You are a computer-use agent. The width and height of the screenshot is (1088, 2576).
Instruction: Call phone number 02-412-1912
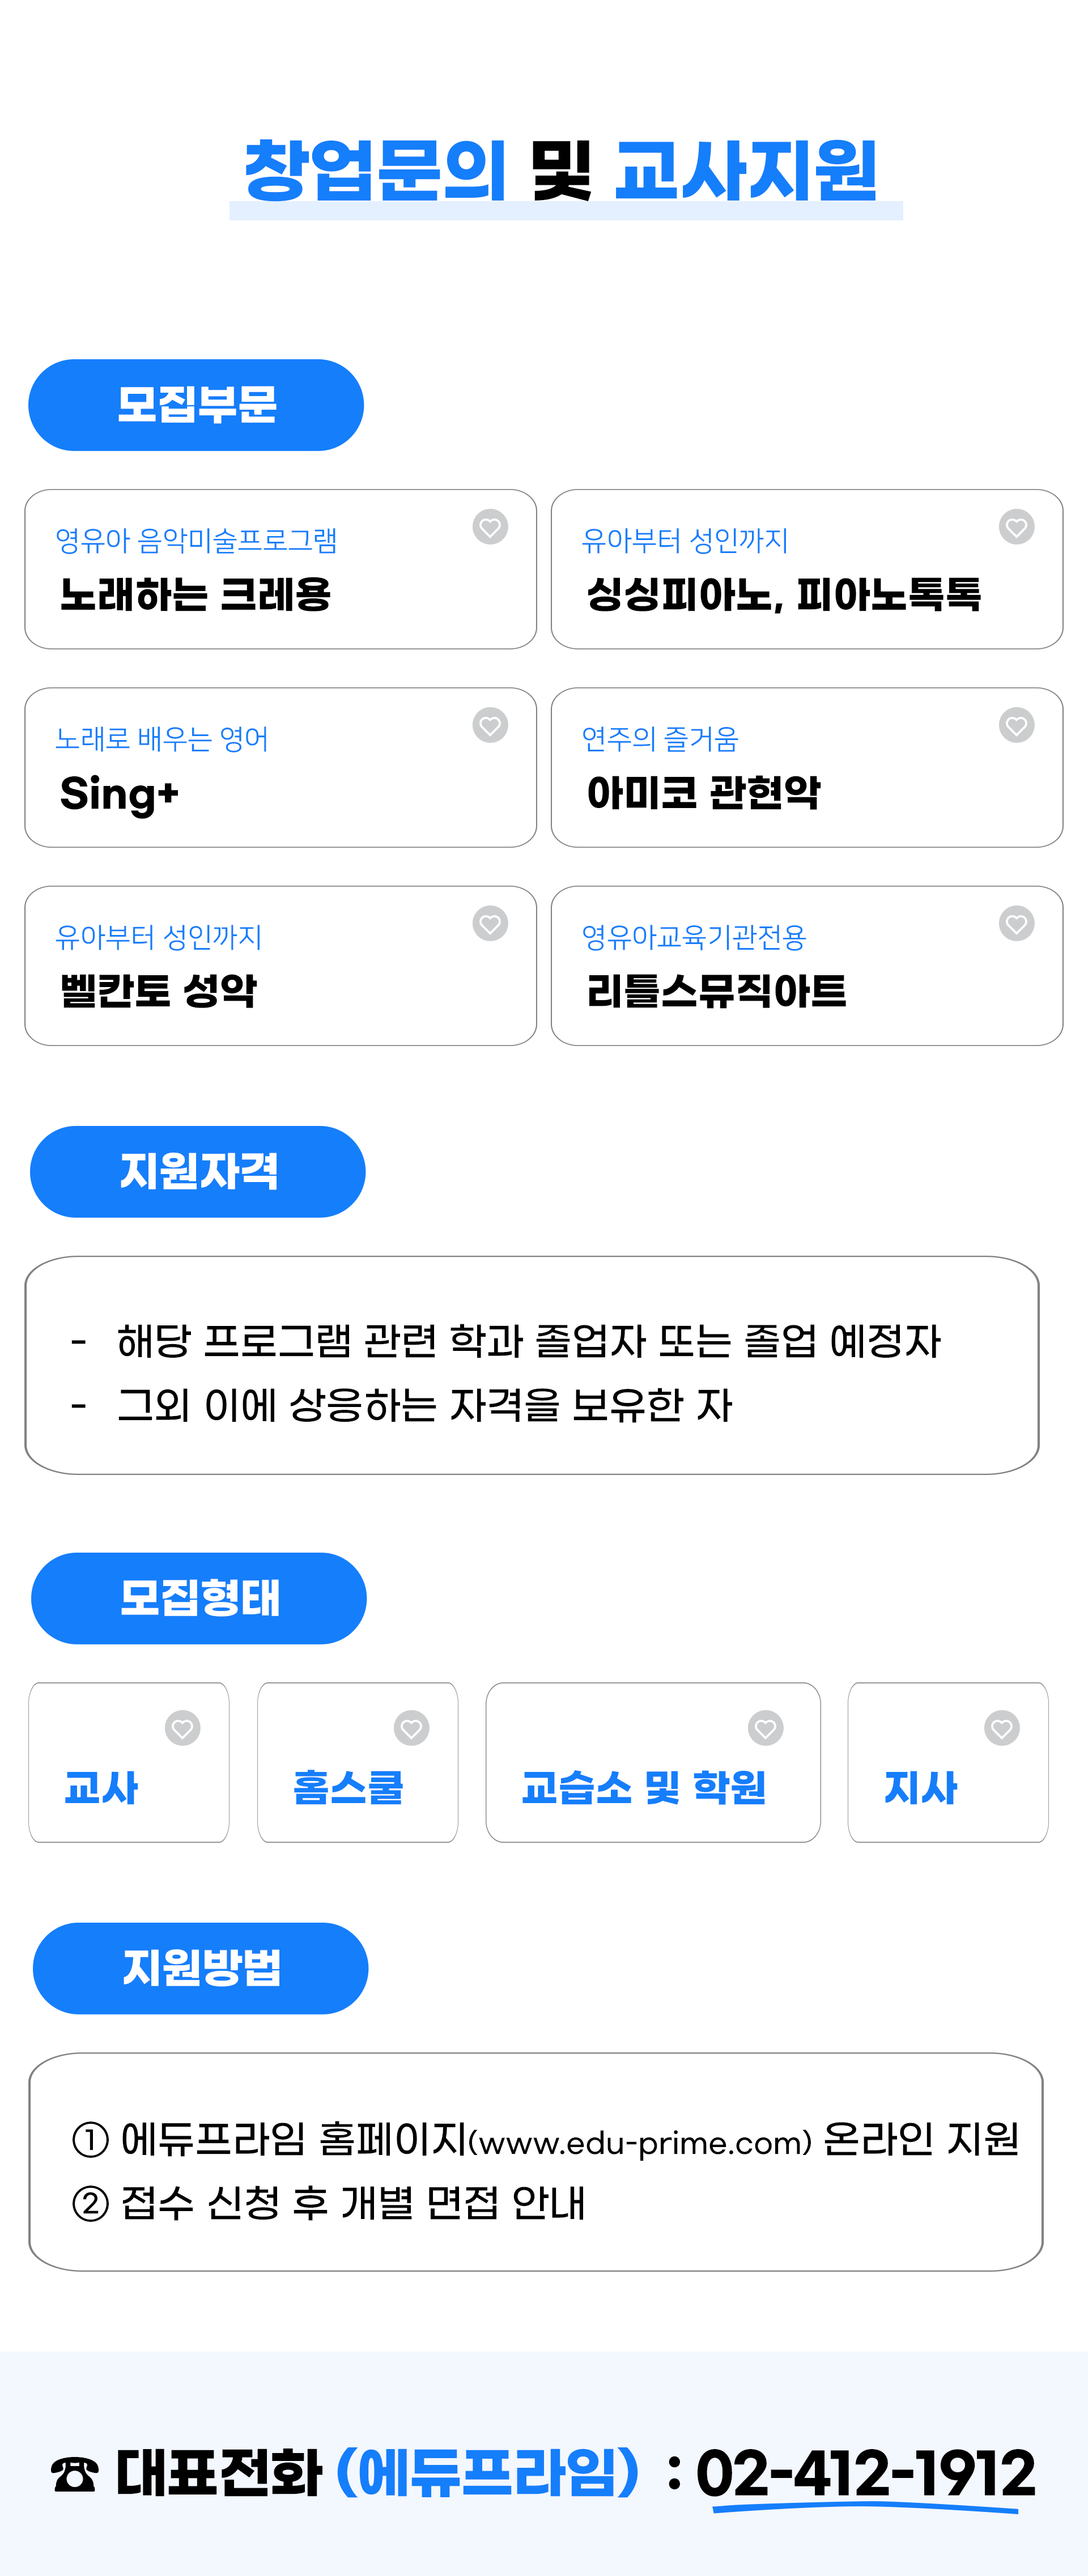[866, 2474]
